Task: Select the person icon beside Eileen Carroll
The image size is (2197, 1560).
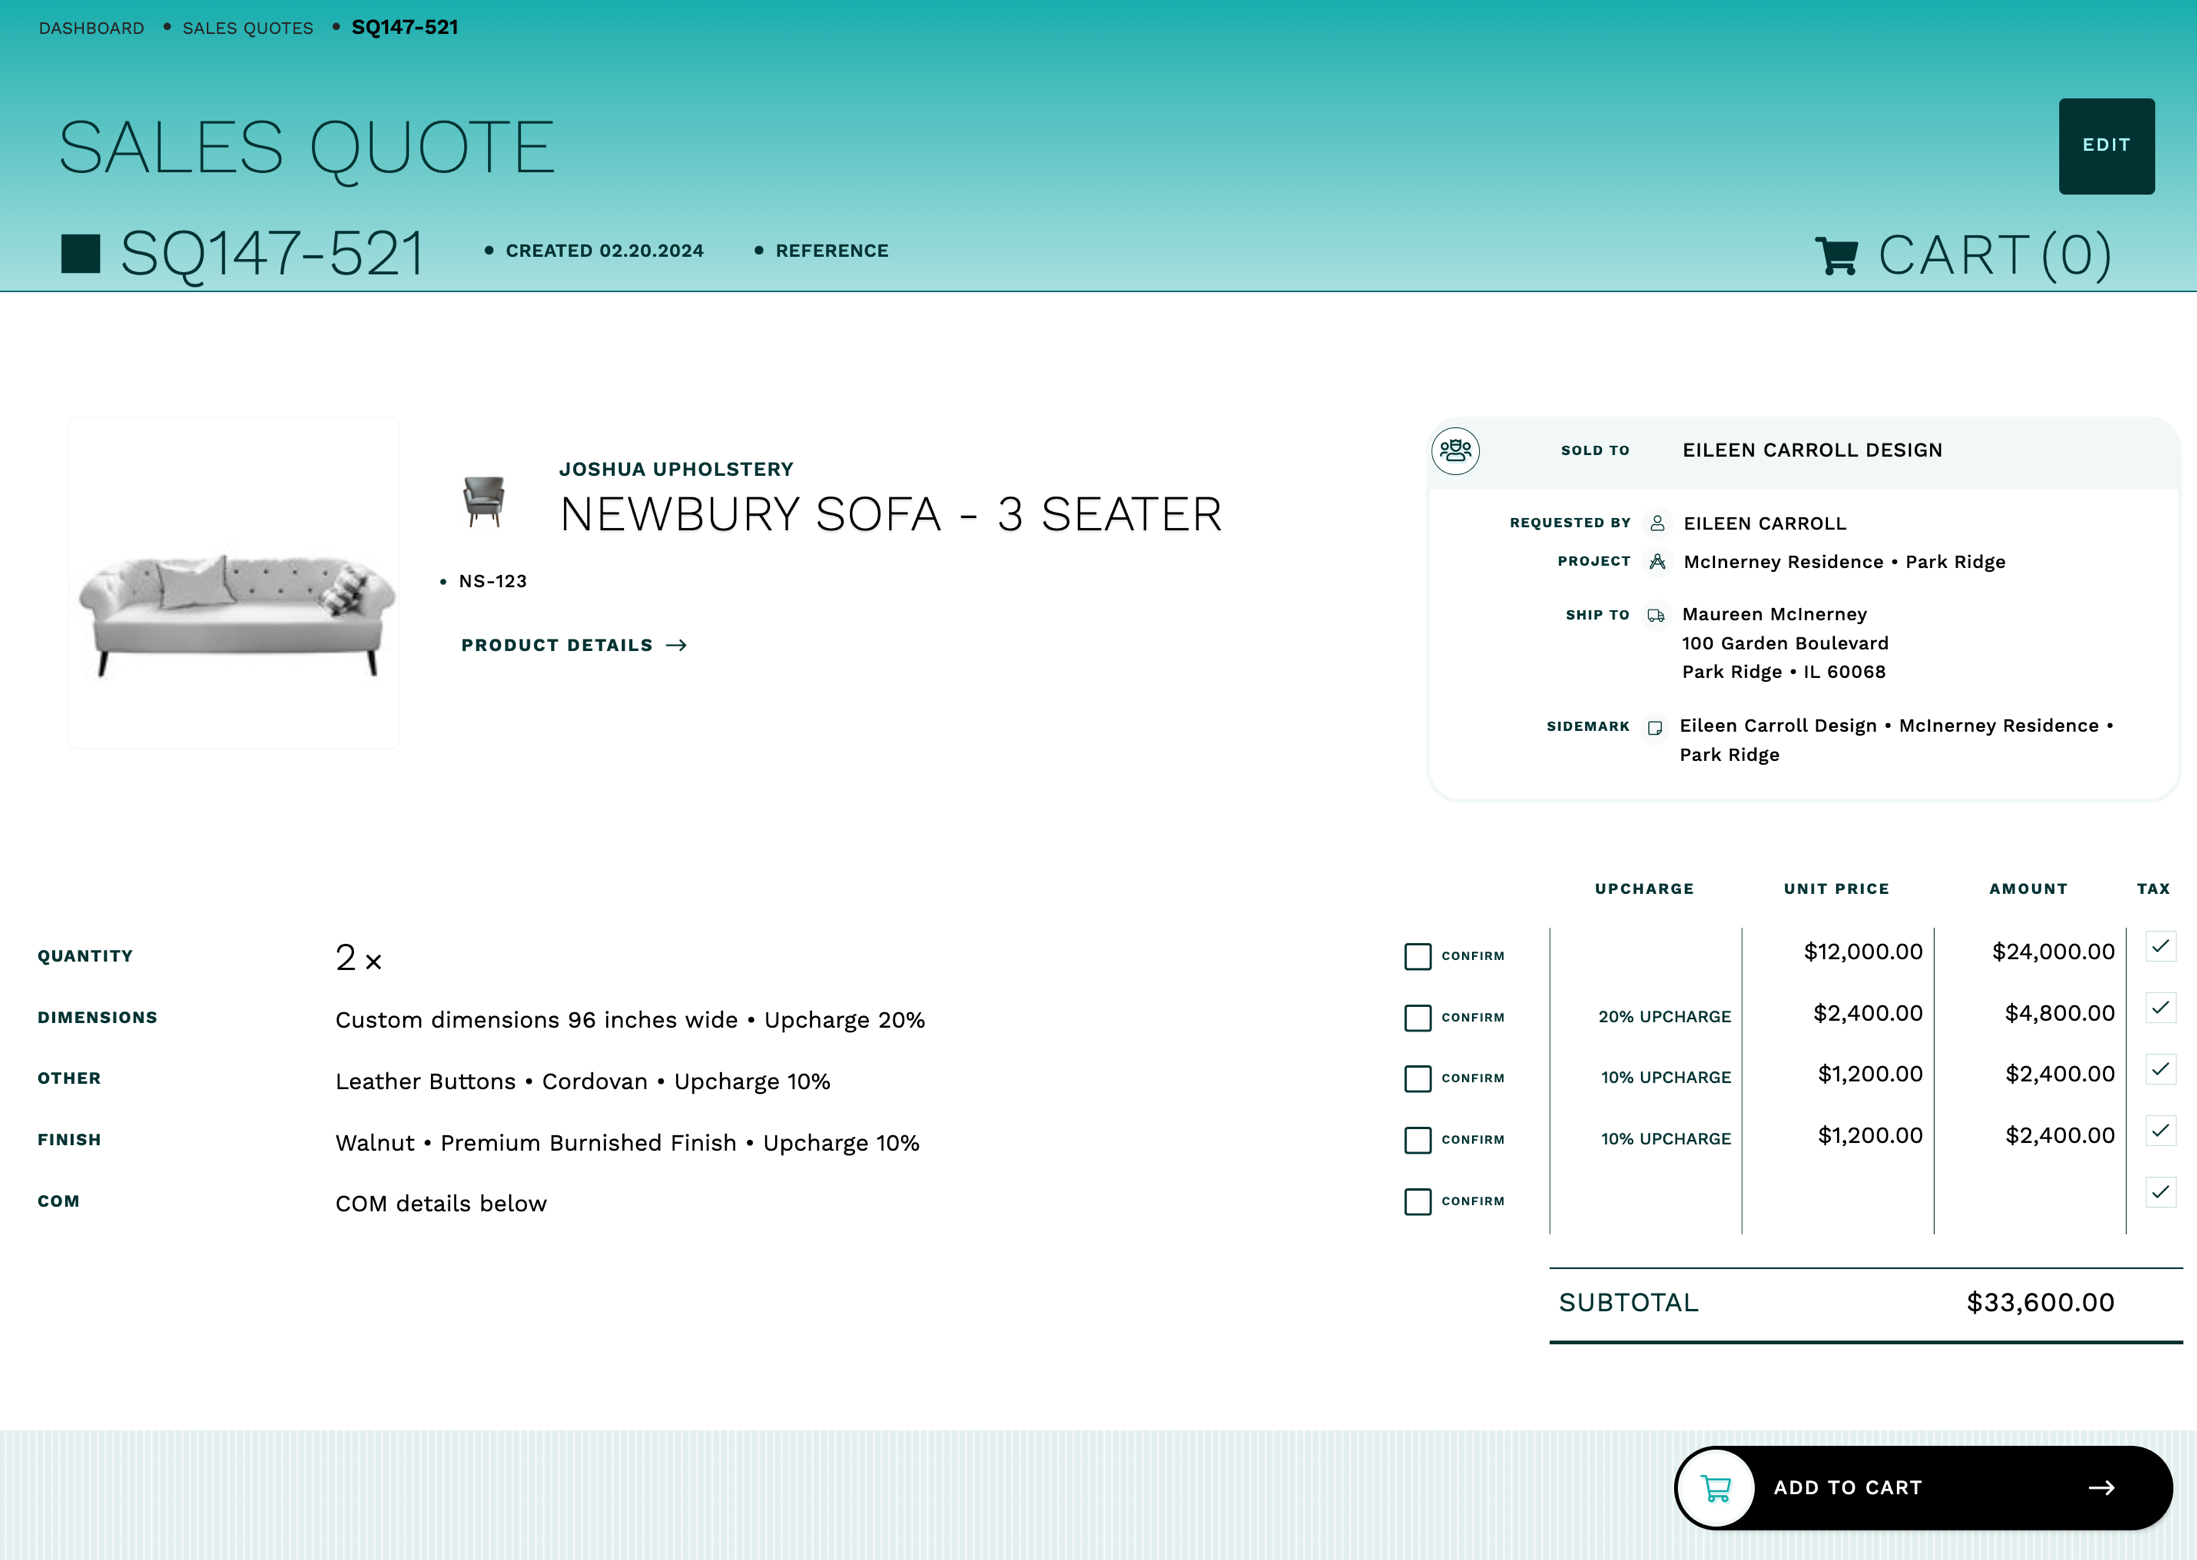Action: [1657, 523]
